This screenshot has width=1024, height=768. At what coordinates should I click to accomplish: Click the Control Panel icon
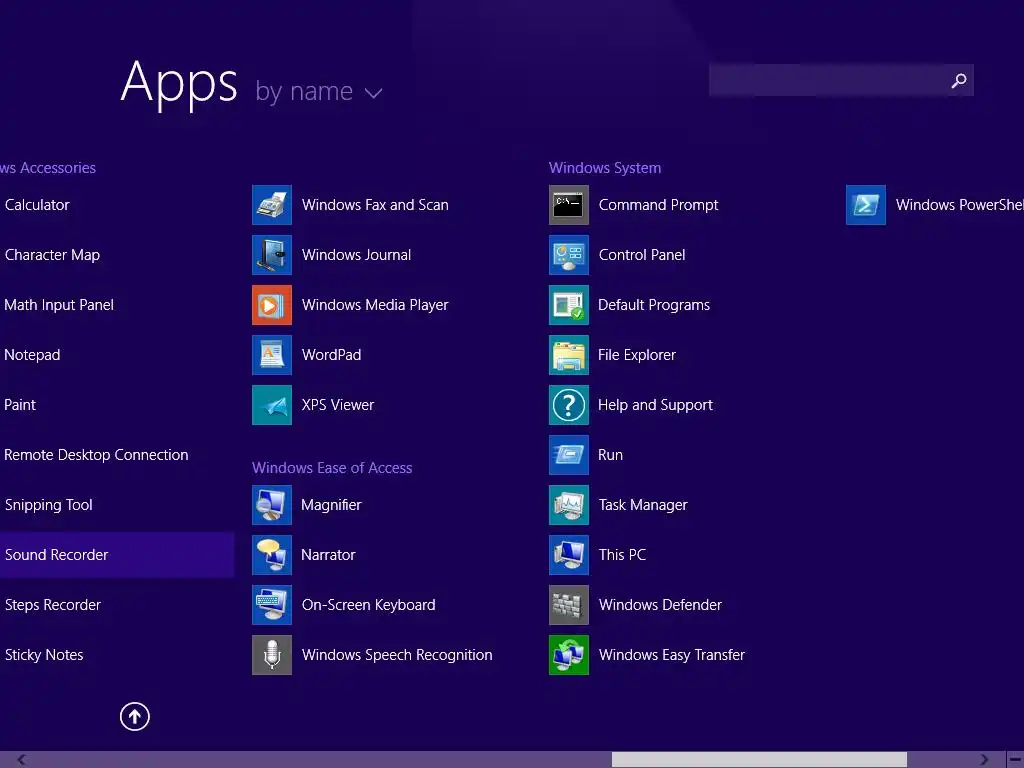click(x=569, y=255)
